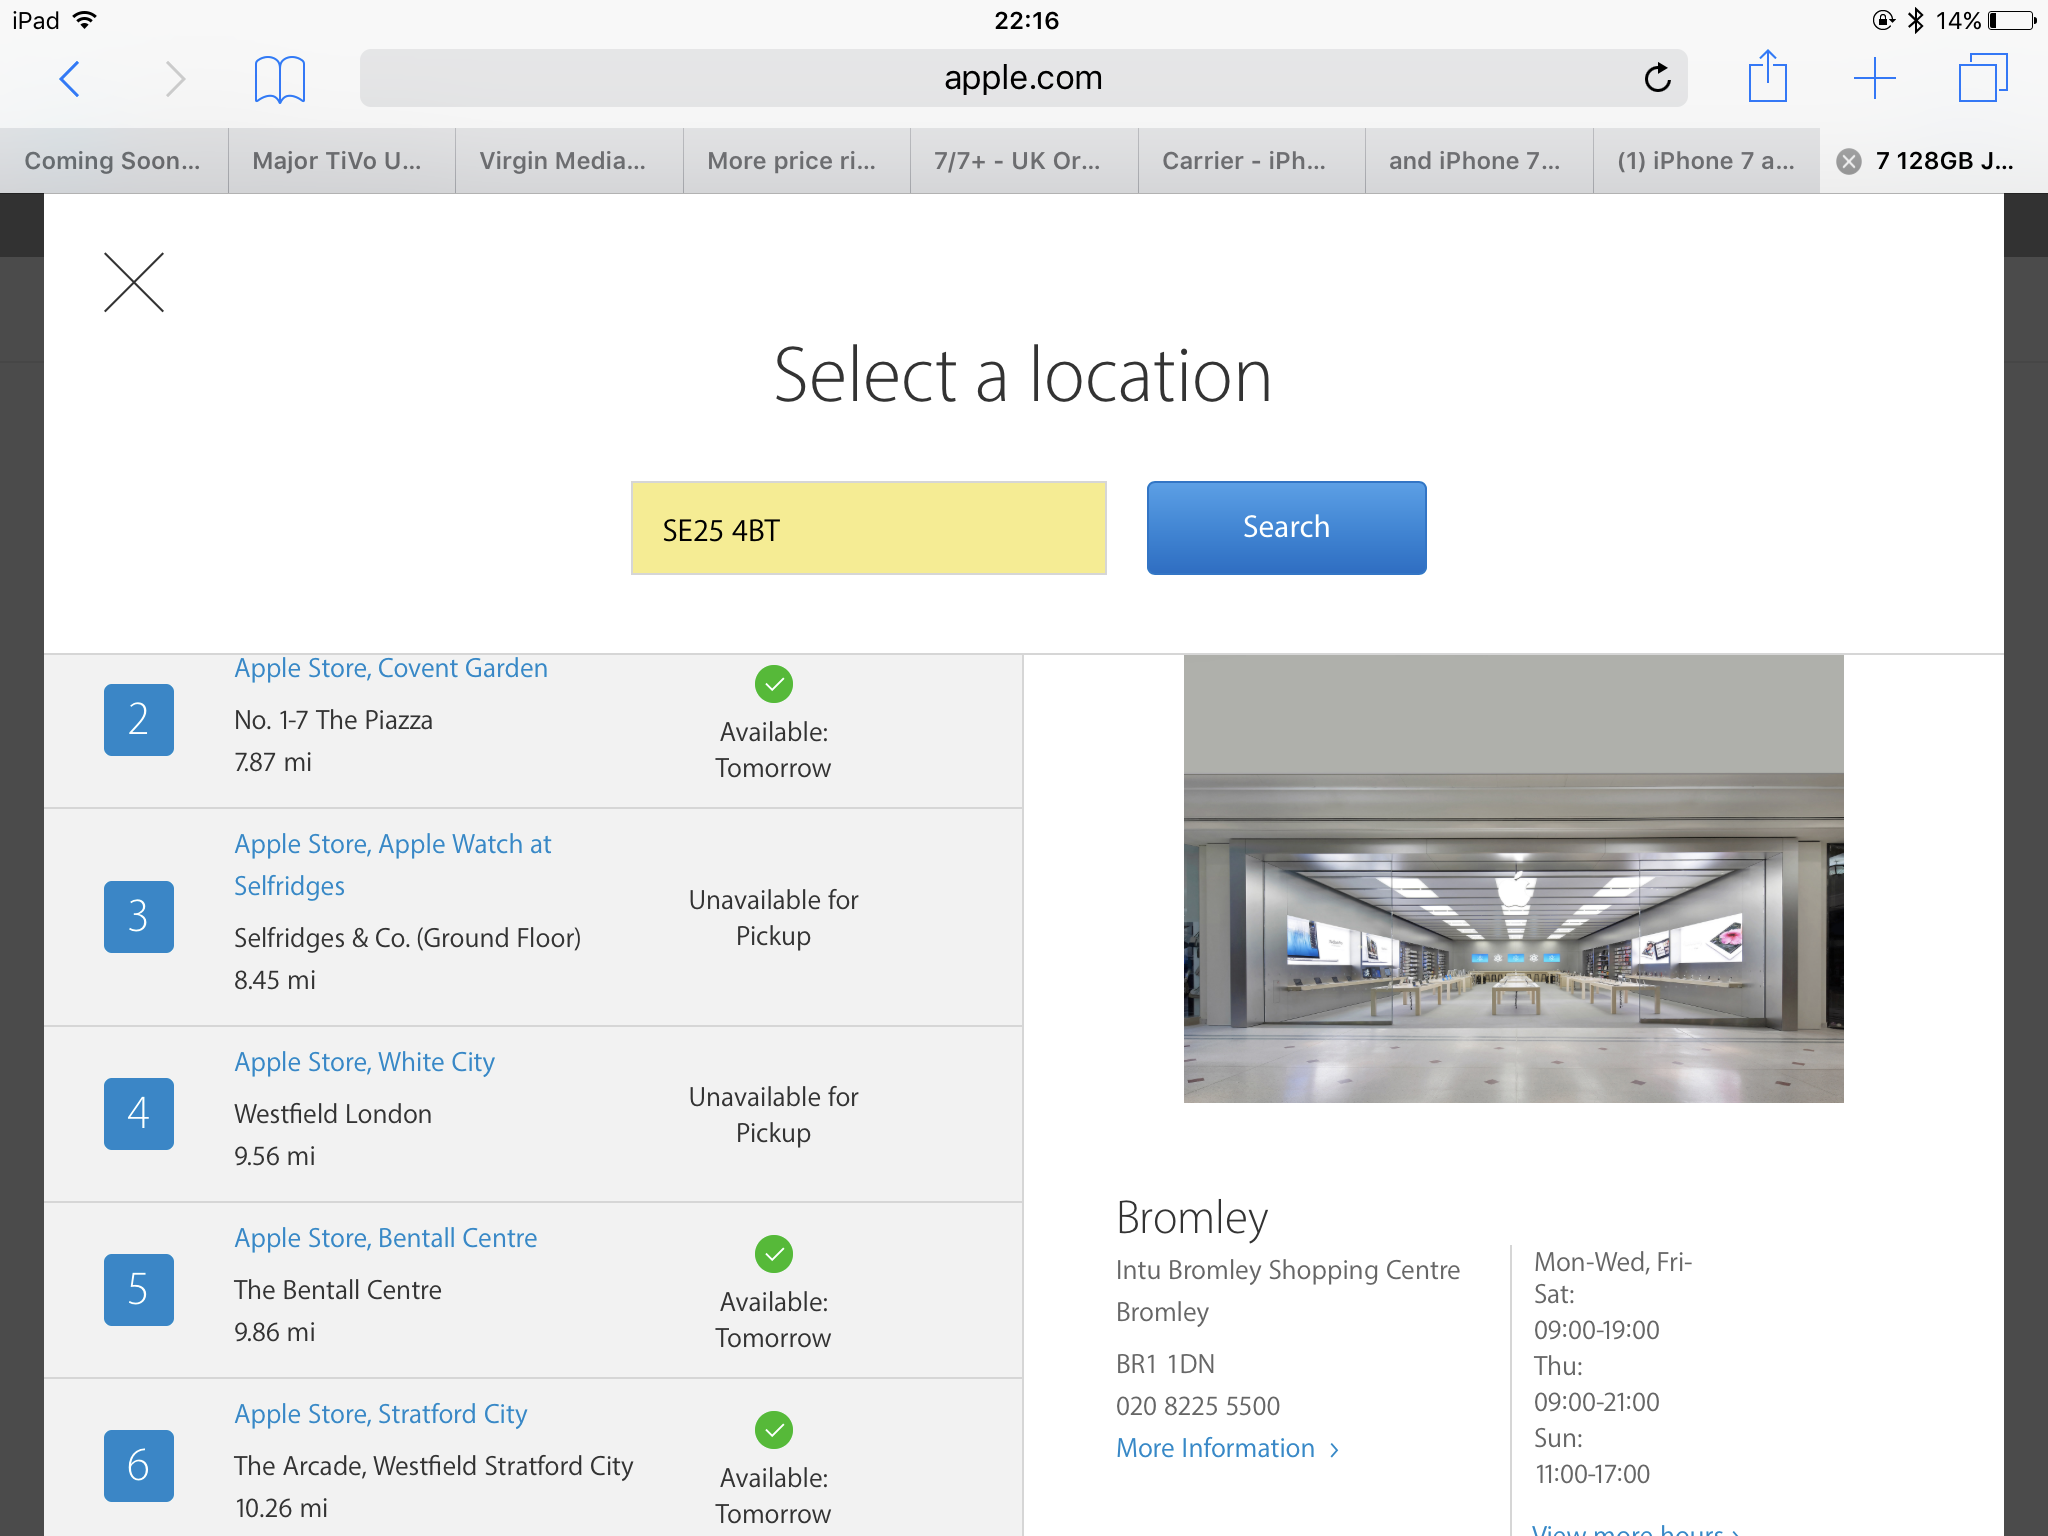Click the Bromley phone number 020 8225 5500
2048x1536 pixels.
coord(1198,1406)
